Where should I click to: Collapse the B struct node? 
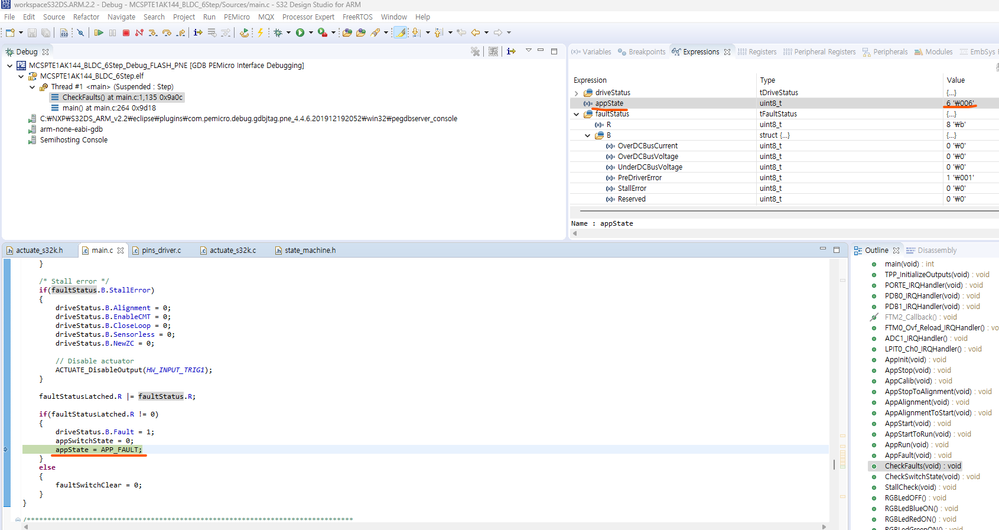tap(587, 136)
